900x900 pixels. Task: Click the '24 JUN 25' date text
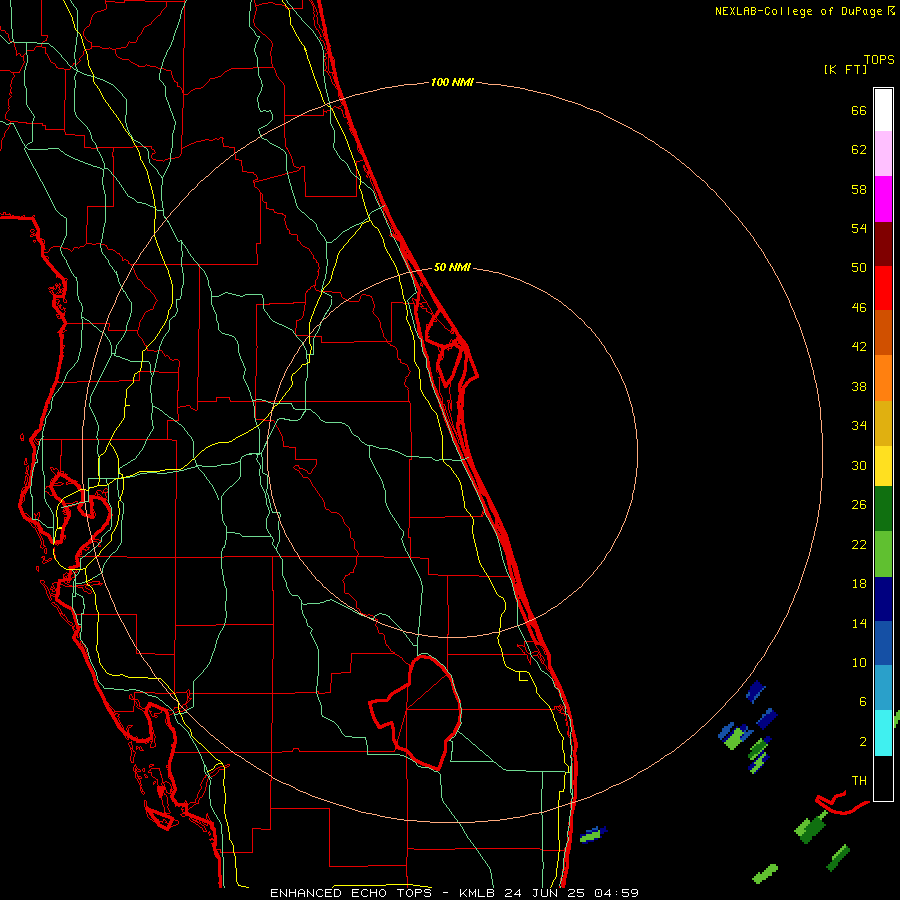click(x=544, y=893)
